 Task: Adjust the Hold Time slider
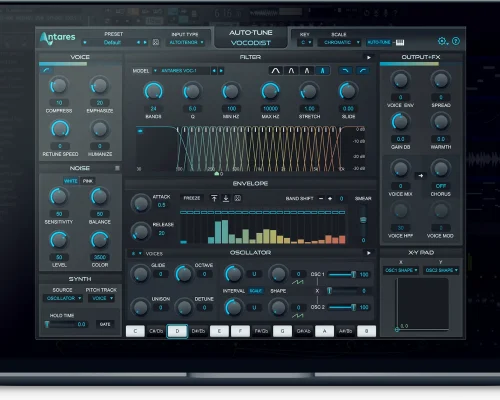tap(61, 324)
